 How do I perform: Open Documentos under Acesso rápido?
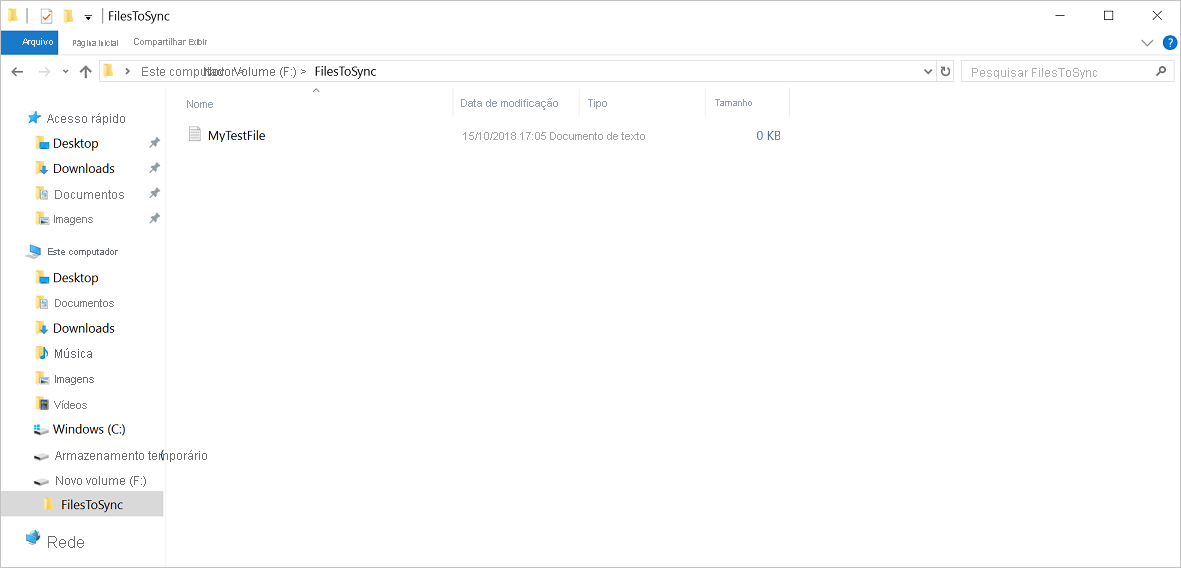pyautogui.click(x=89, y=194)
